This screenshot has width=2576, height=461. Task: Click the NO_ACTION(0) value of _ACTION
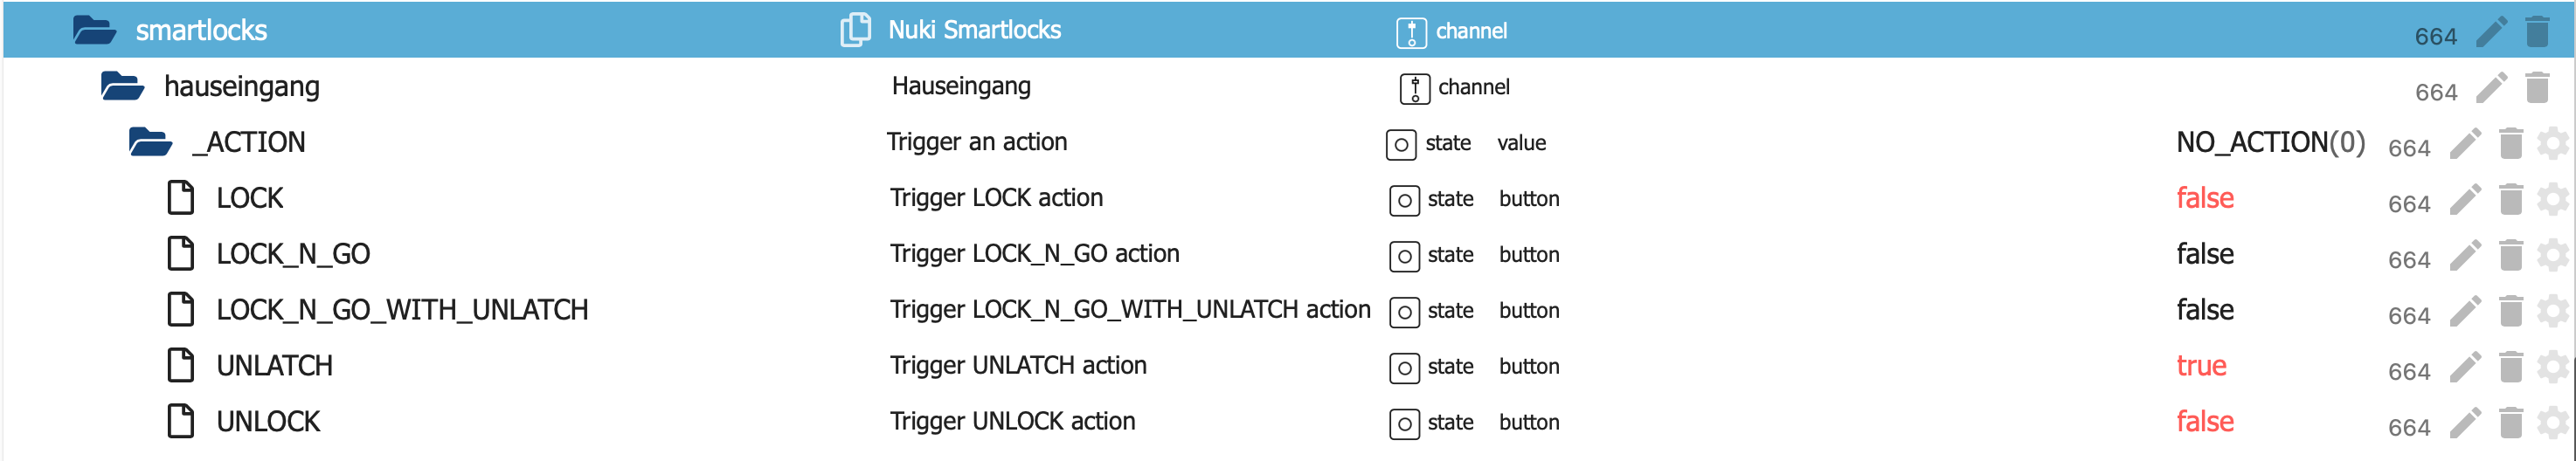(x=2269, y=142)
